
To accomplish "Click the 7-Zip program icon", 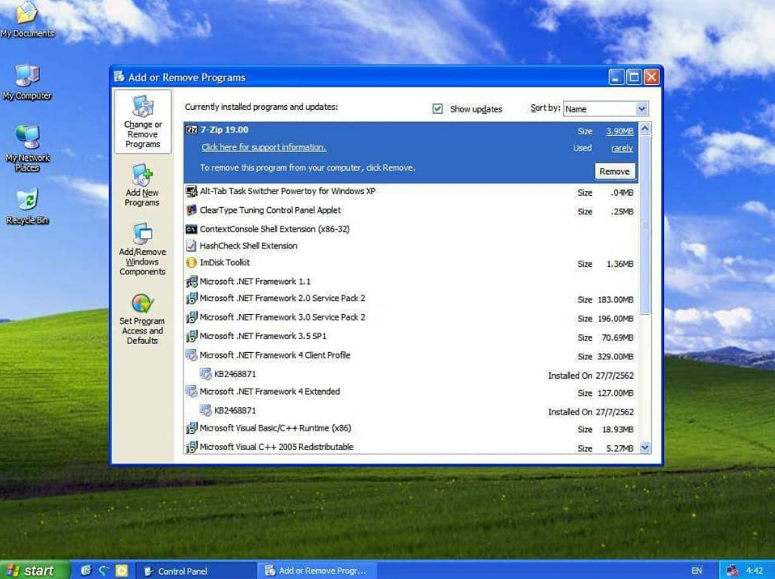I will (x=191, y=130).
